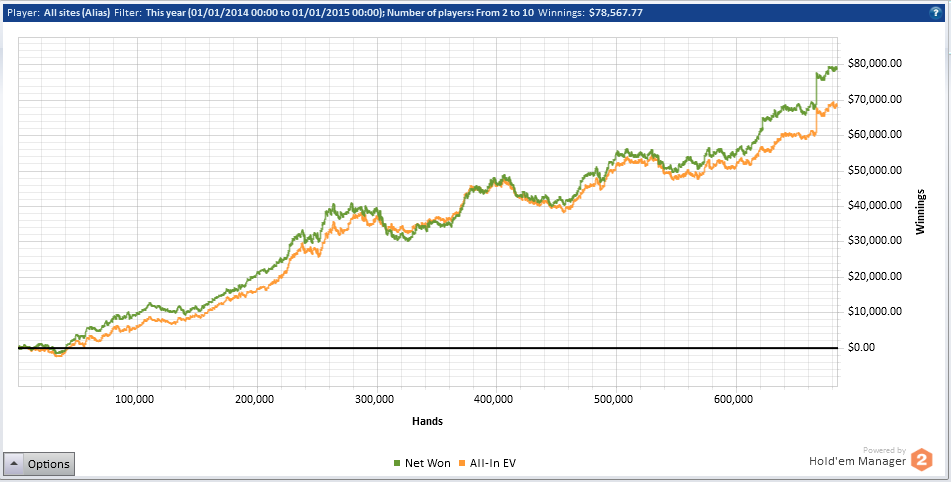Click the Winnings $78,567.77 value in header
Screen dimensions: 951x482
point(616,12)
